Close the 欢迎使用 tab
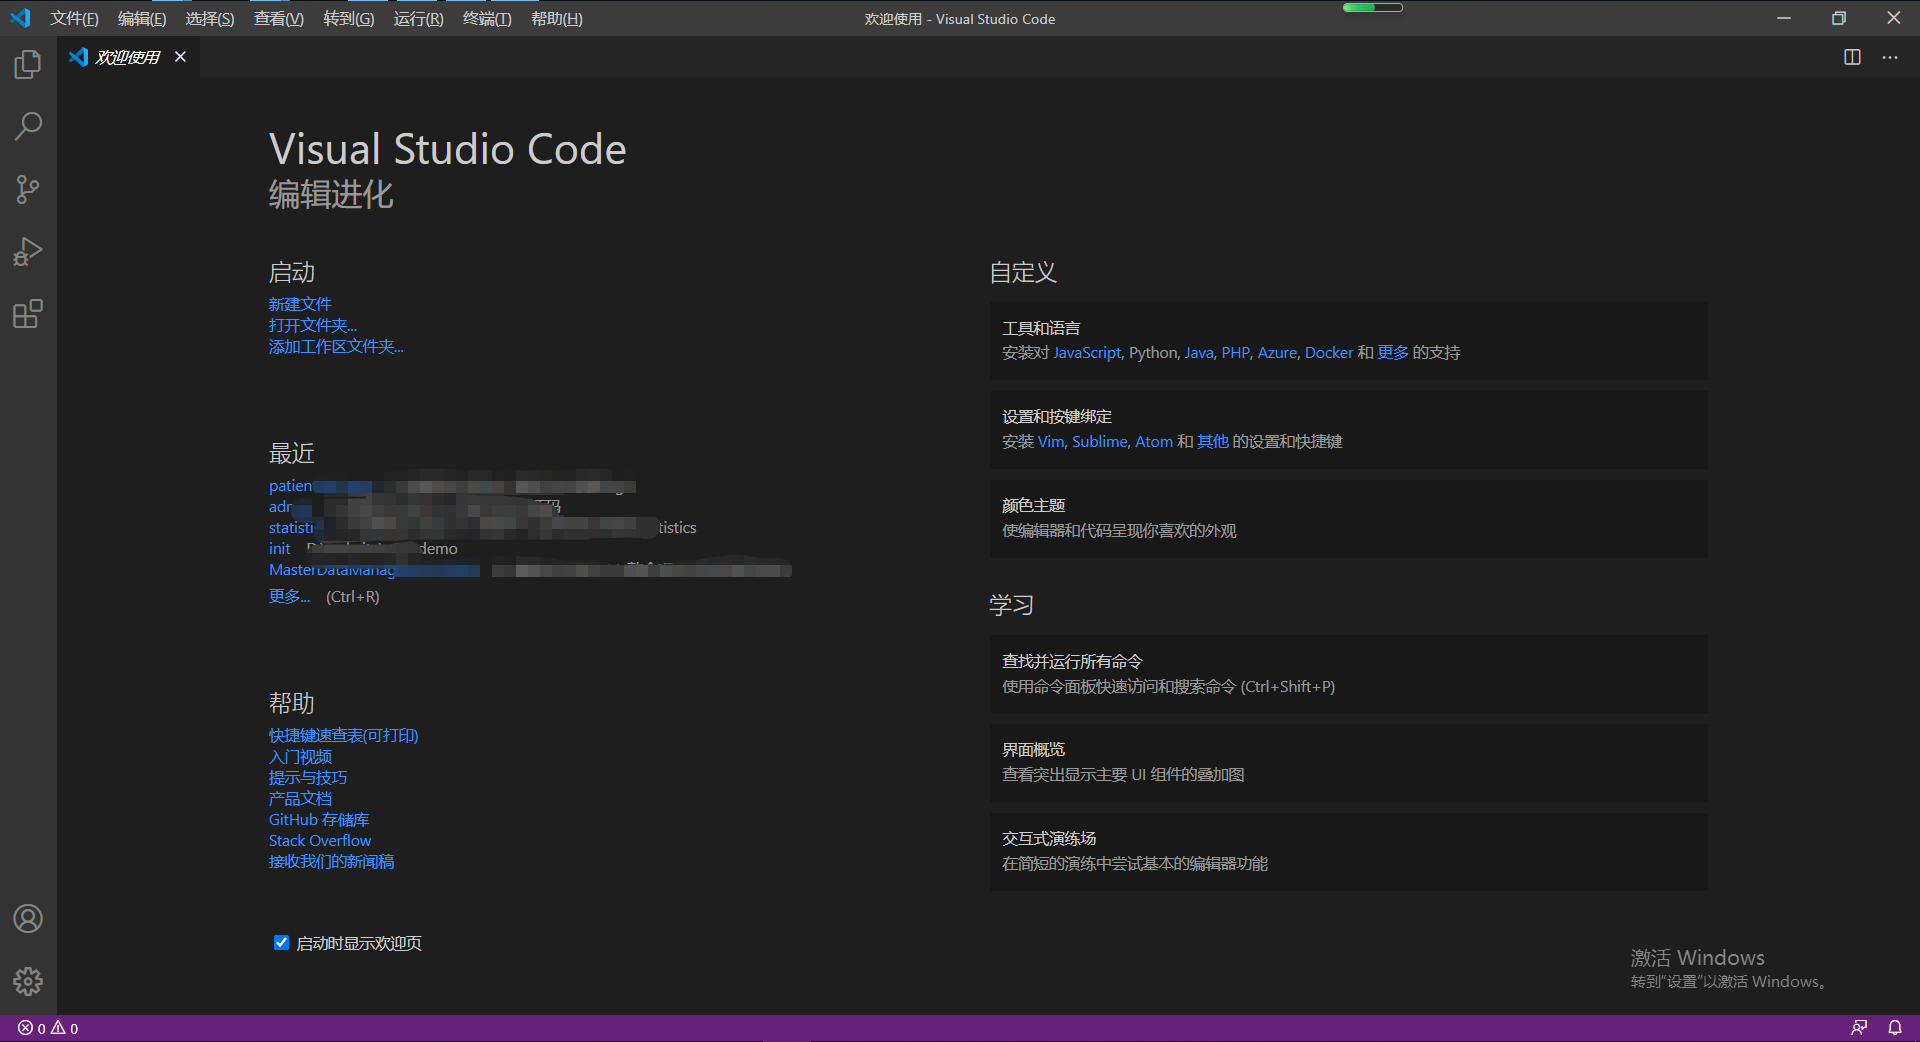Screen dimensions: 1920x1042 (180, 57)
